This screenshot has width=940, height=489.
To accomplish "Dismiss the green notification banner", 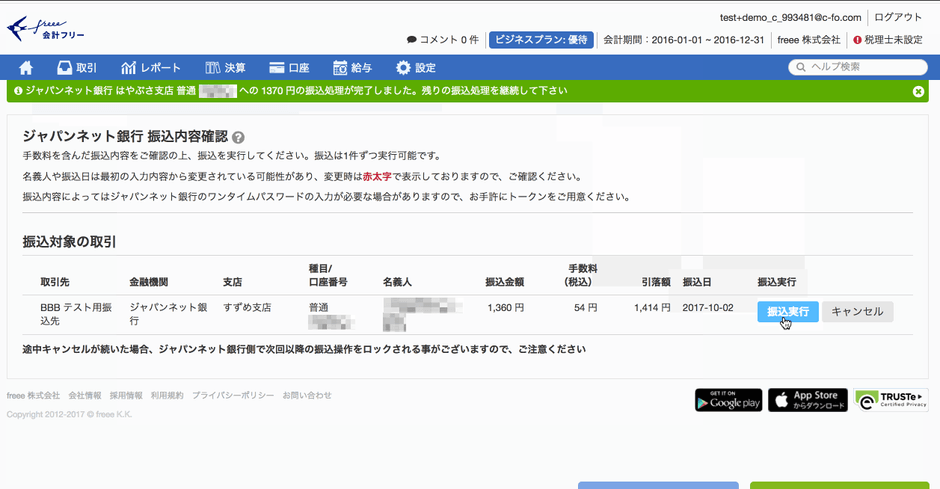I will click(x=918, y=91).
